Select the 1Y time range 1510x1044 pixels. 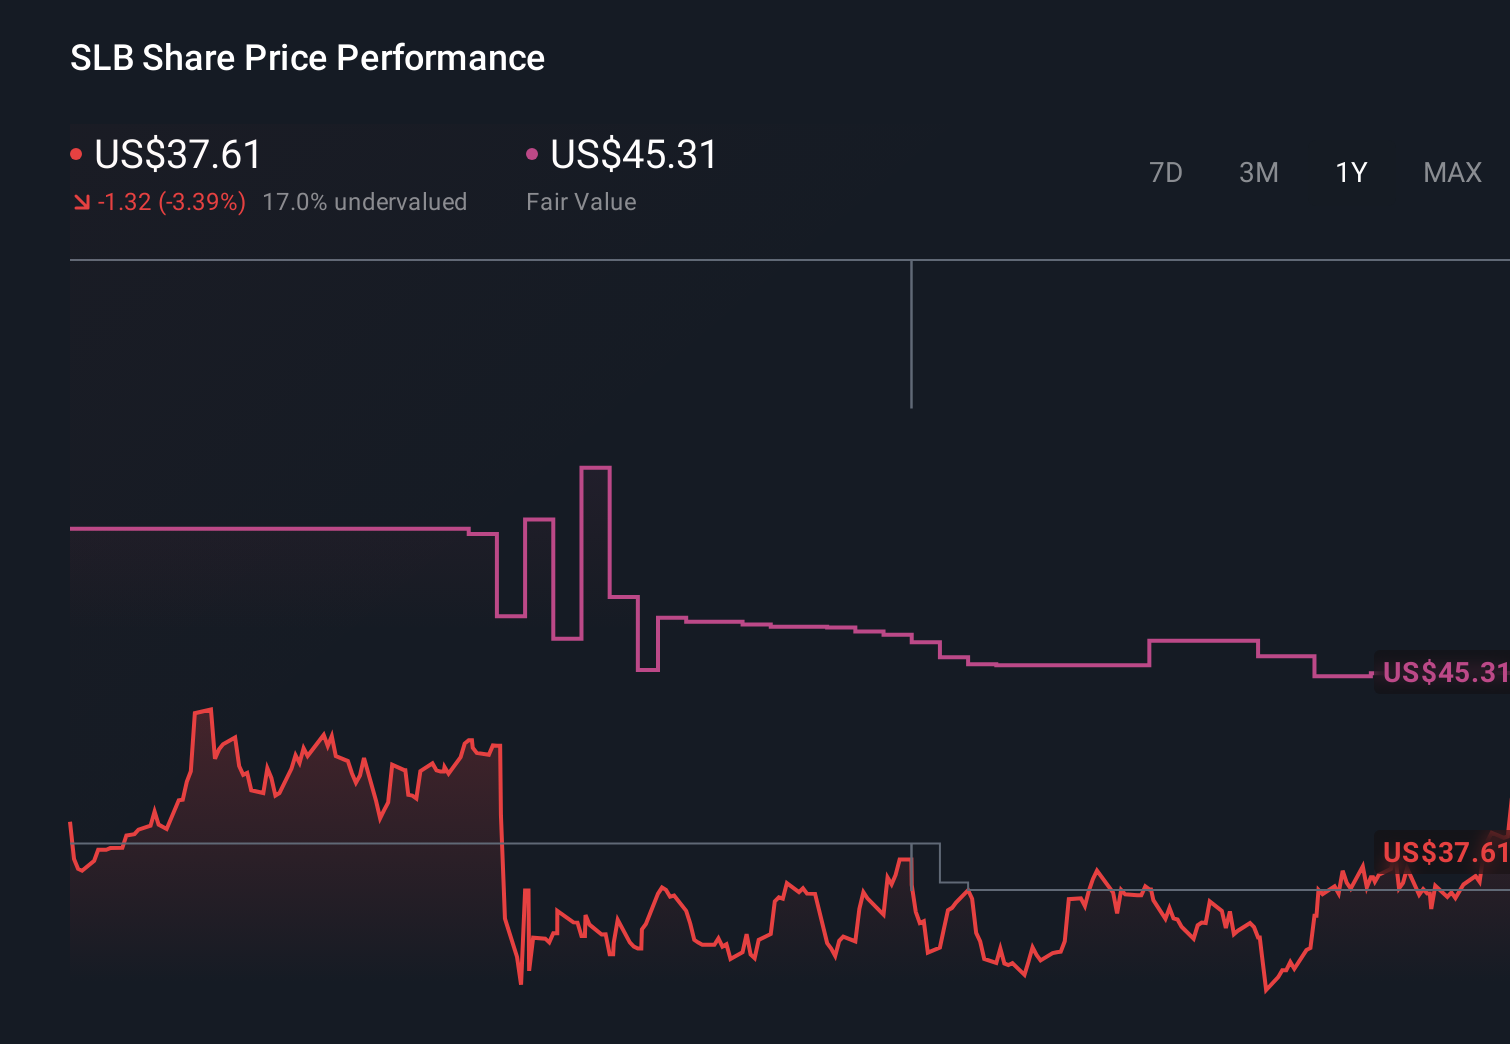click(1350, 172)
